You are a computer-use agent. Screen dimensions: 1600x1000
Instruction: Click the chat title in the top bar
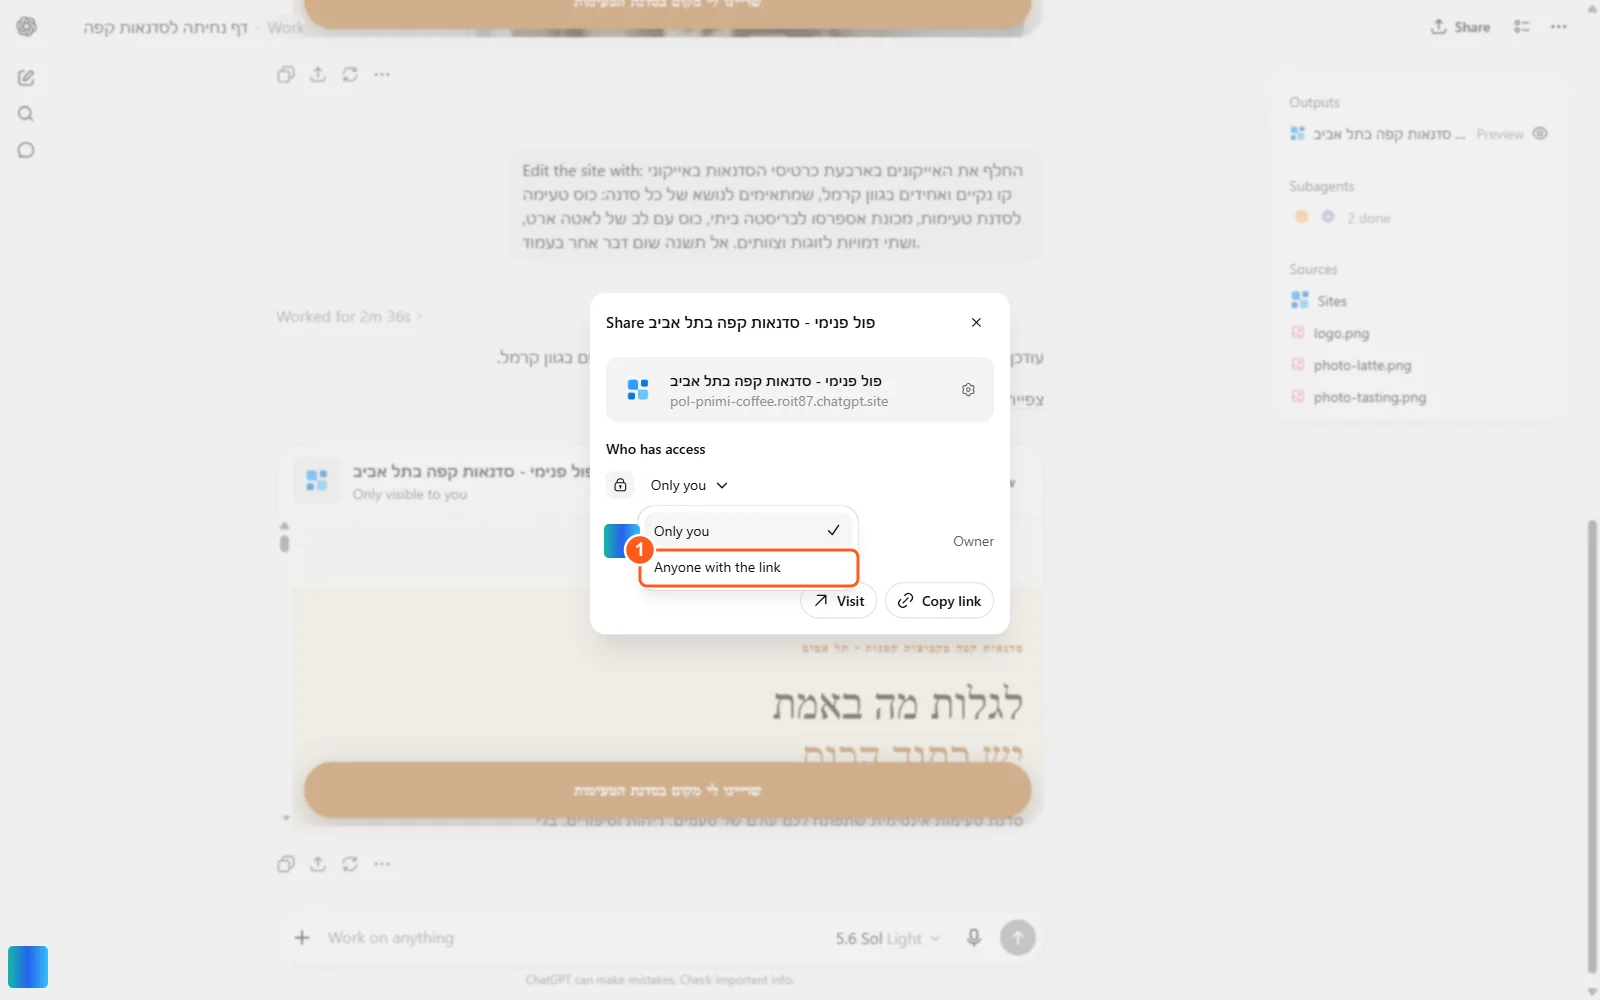pos(165,27)
